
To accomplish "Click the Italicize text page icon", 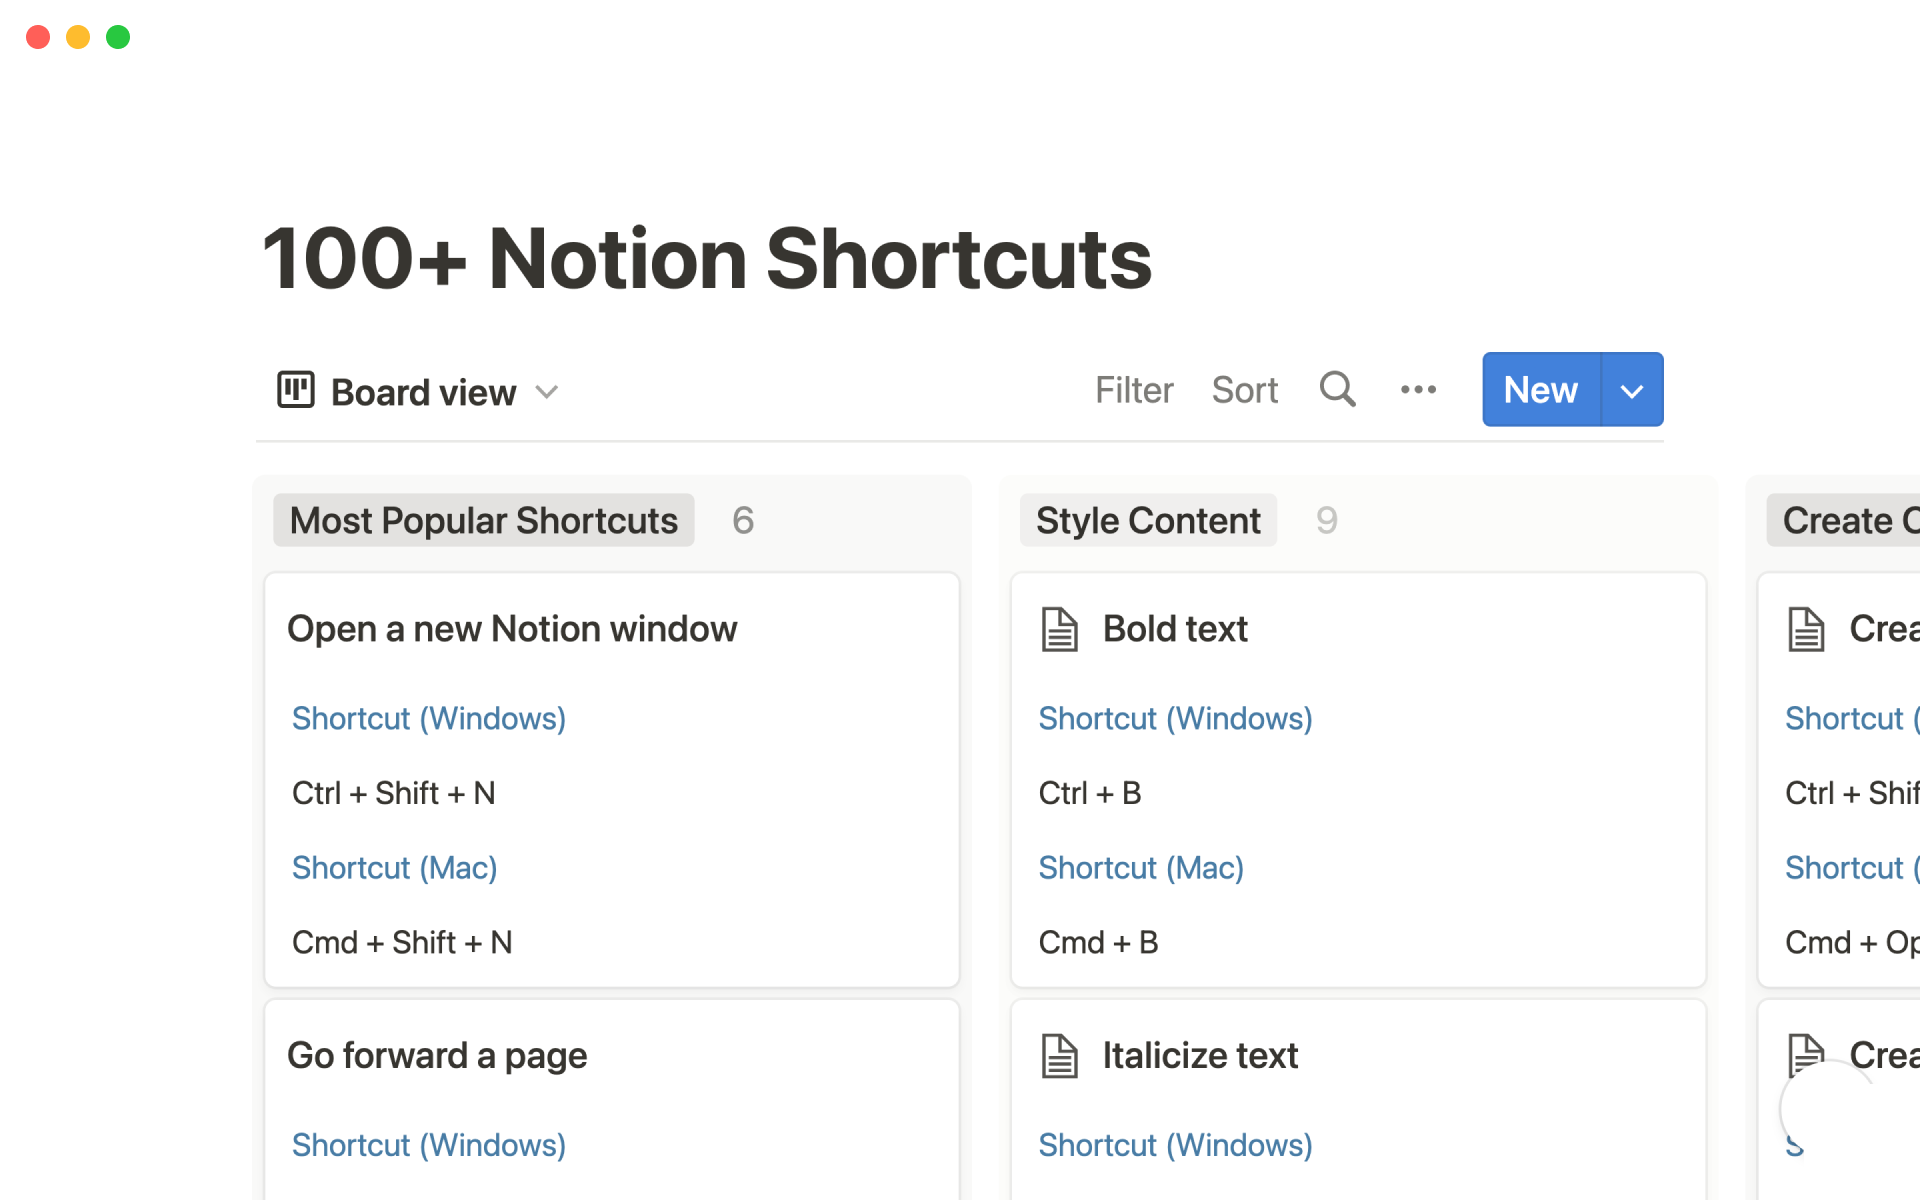I will click(x=1059, y=1056).
